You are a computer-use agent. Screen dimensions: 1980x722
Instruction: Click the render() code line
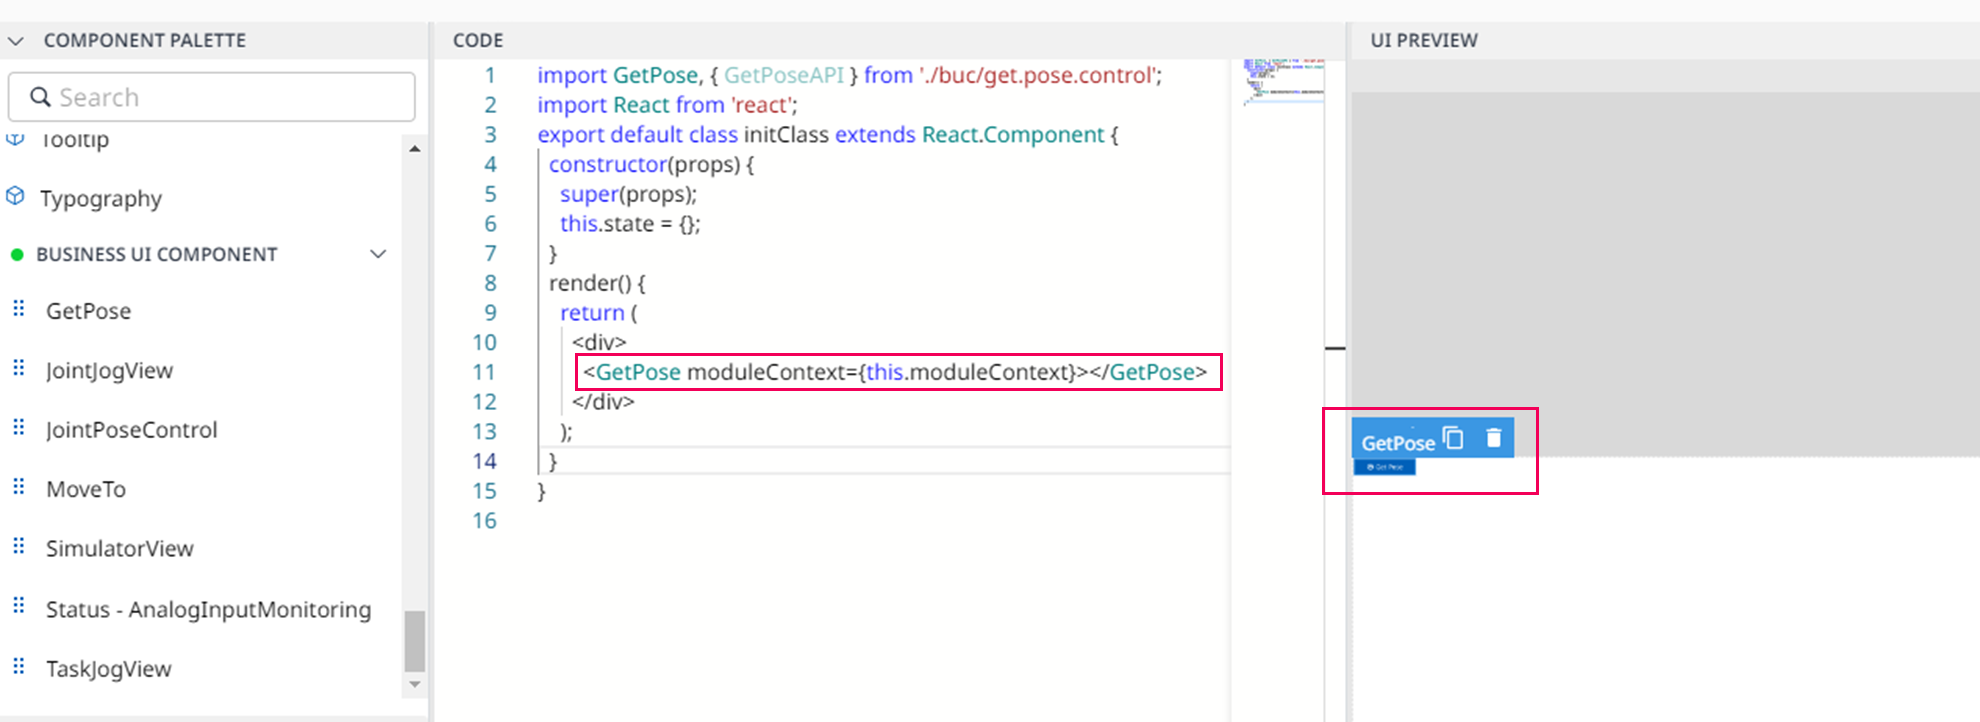597,283
